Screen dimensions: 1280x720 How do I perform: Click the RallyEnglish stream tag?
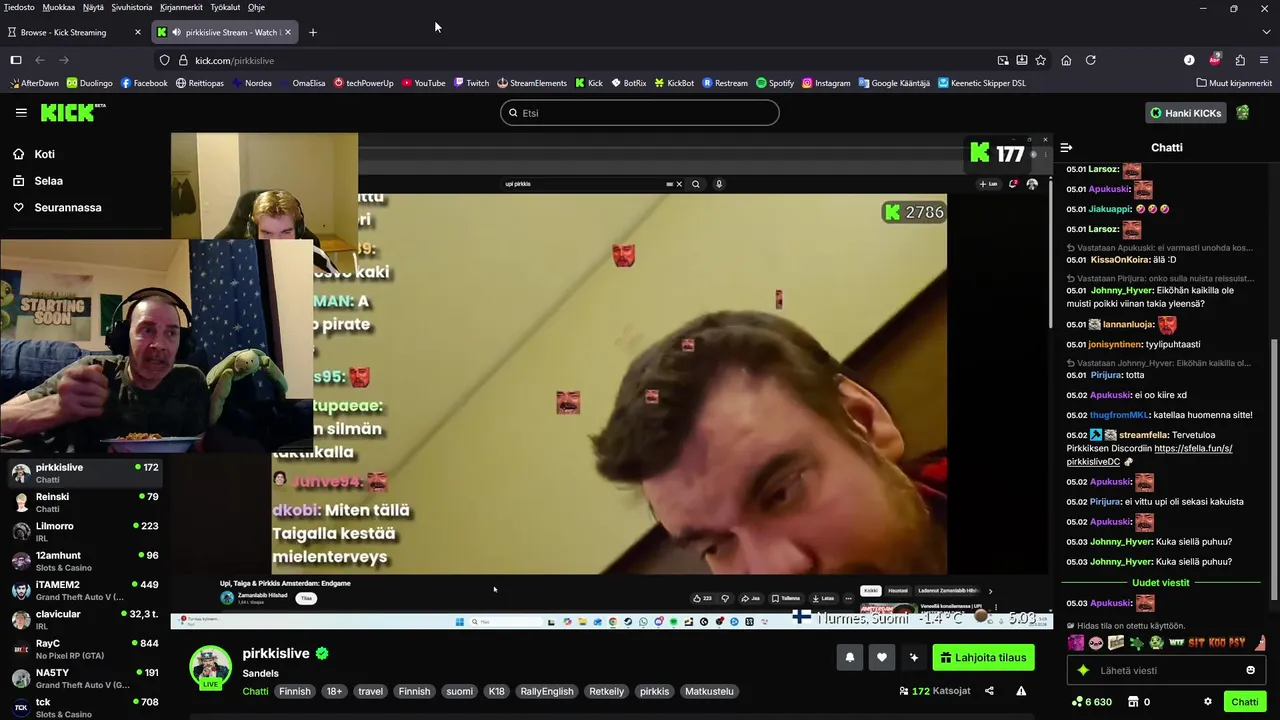click(x=547, y=691)
